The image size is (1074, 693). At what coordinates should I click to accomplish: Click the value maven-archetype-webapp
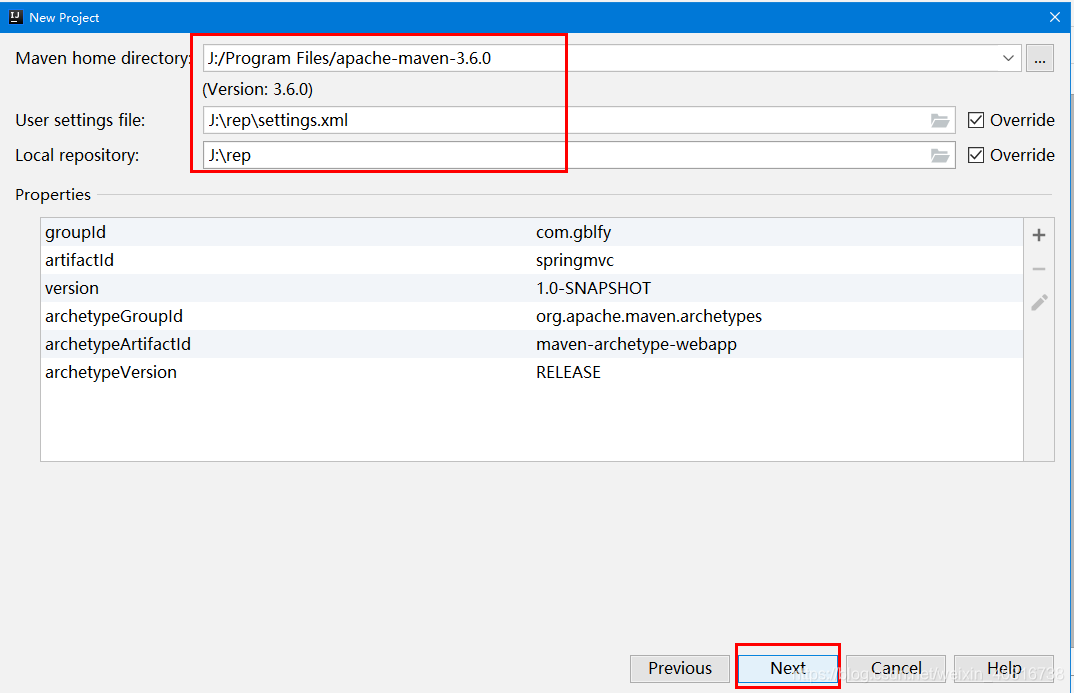coord(636,344)
